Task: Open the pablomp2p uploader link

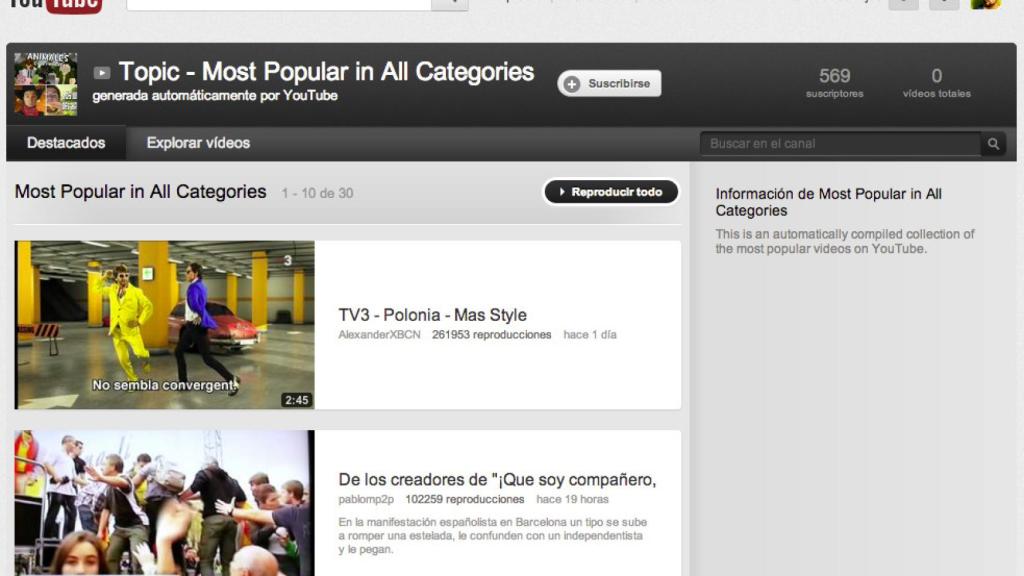Action: coord(366,499)
